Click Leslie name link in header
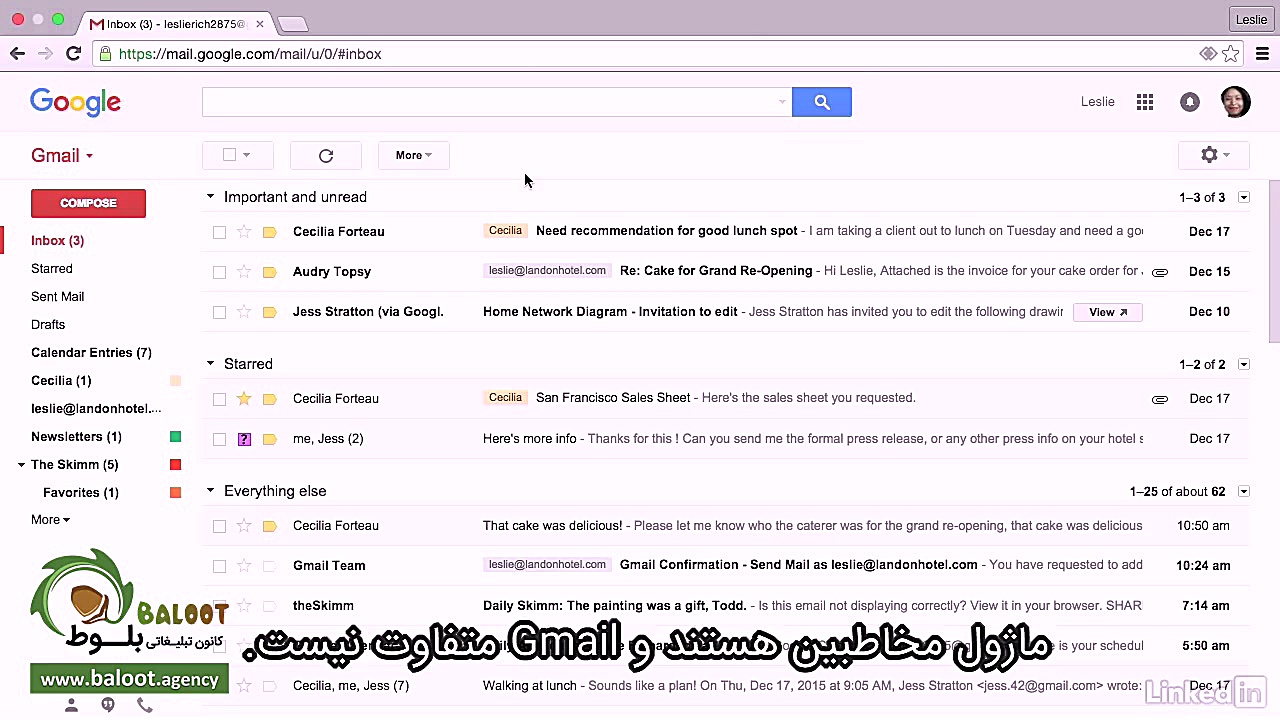 click(1098, 102)
